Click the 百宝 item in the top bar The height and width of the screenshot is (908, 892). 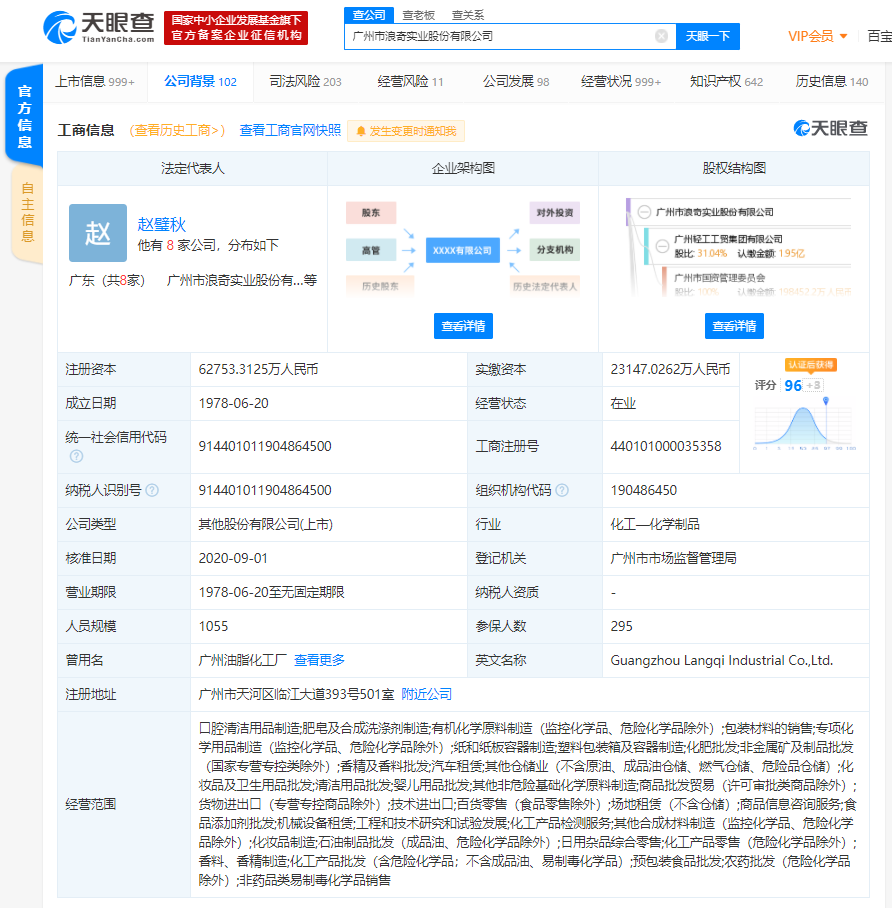click(879, 36)
